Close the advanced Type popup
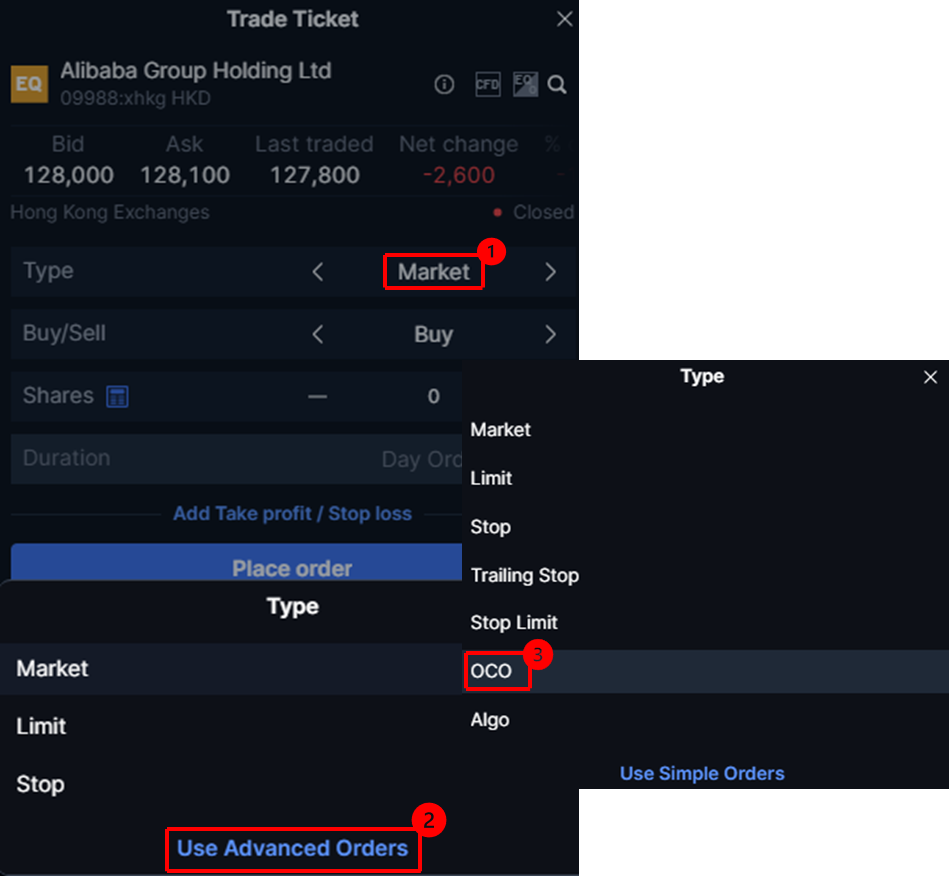Screen dimensions: 949x876 coord(931,377)
